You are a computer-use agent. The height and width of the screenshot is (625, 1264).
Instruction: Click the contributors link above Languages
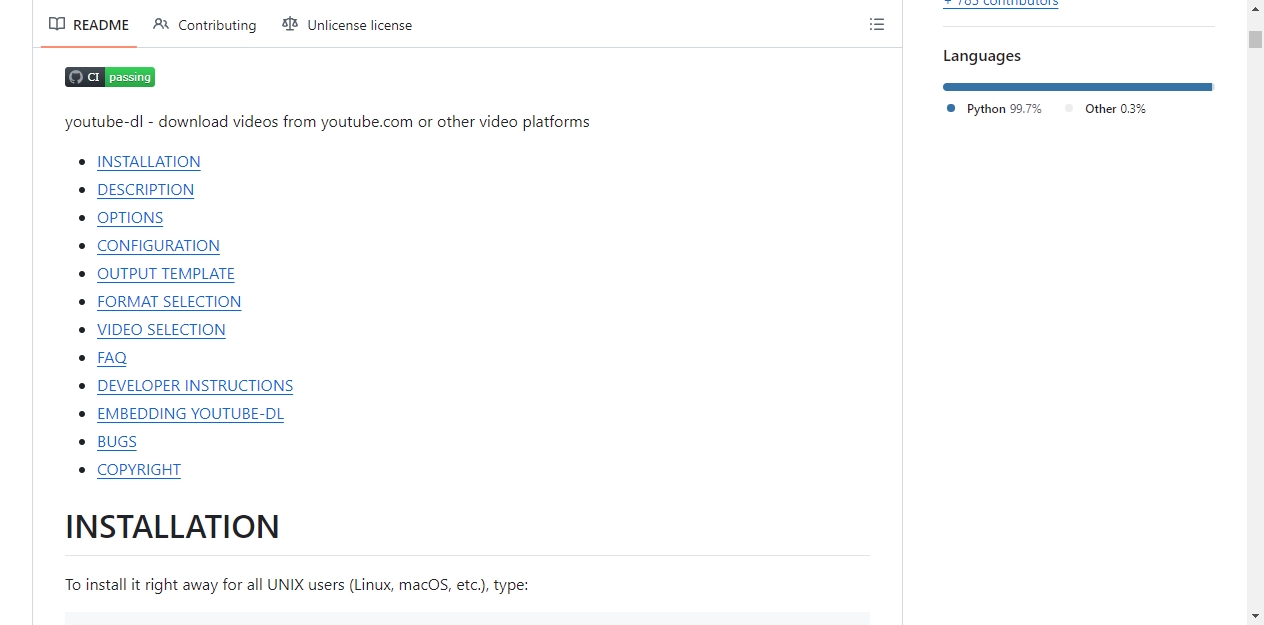(x=1000, y=3)
